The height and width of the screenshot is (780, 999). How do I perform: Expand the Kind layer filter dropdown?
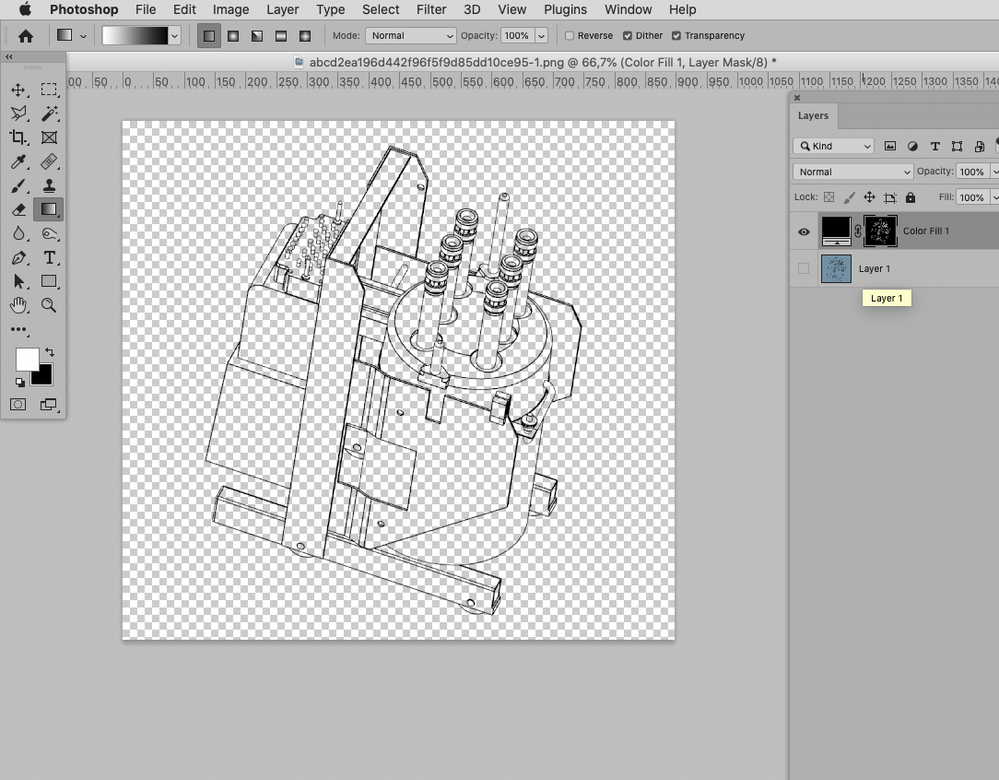pos(833,146)
